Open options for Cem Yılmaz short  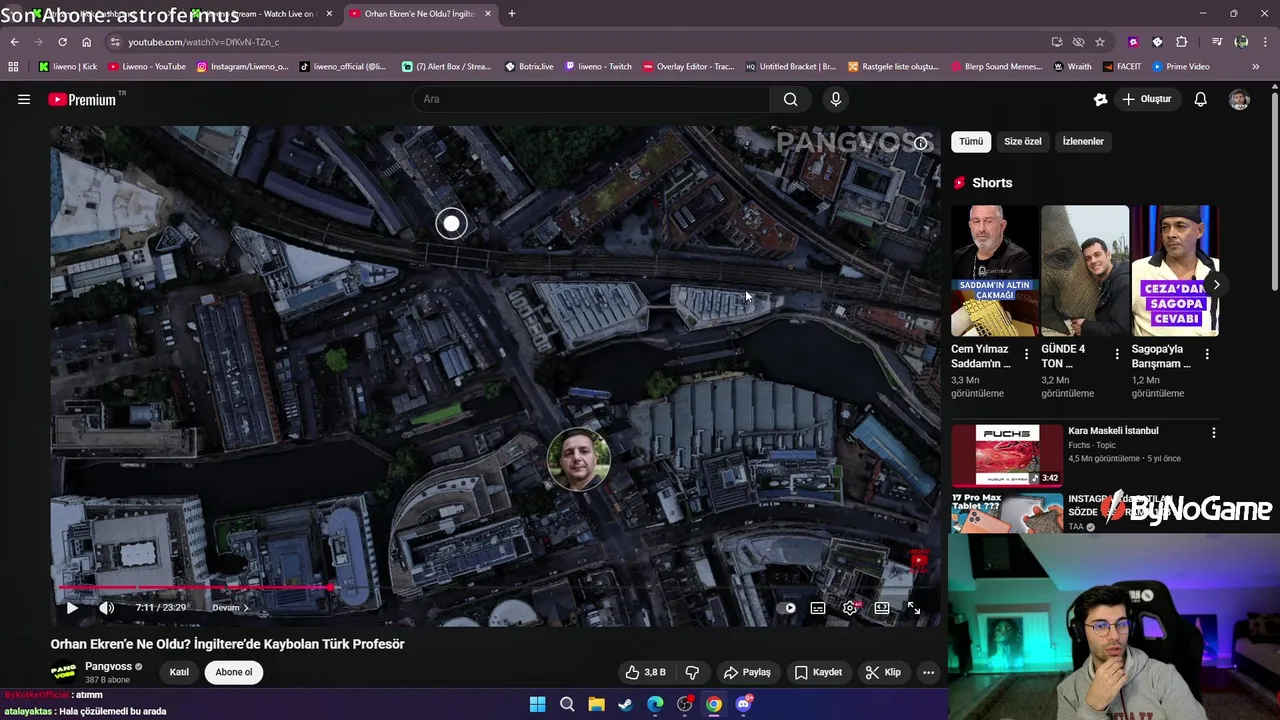coord(1026,354)
